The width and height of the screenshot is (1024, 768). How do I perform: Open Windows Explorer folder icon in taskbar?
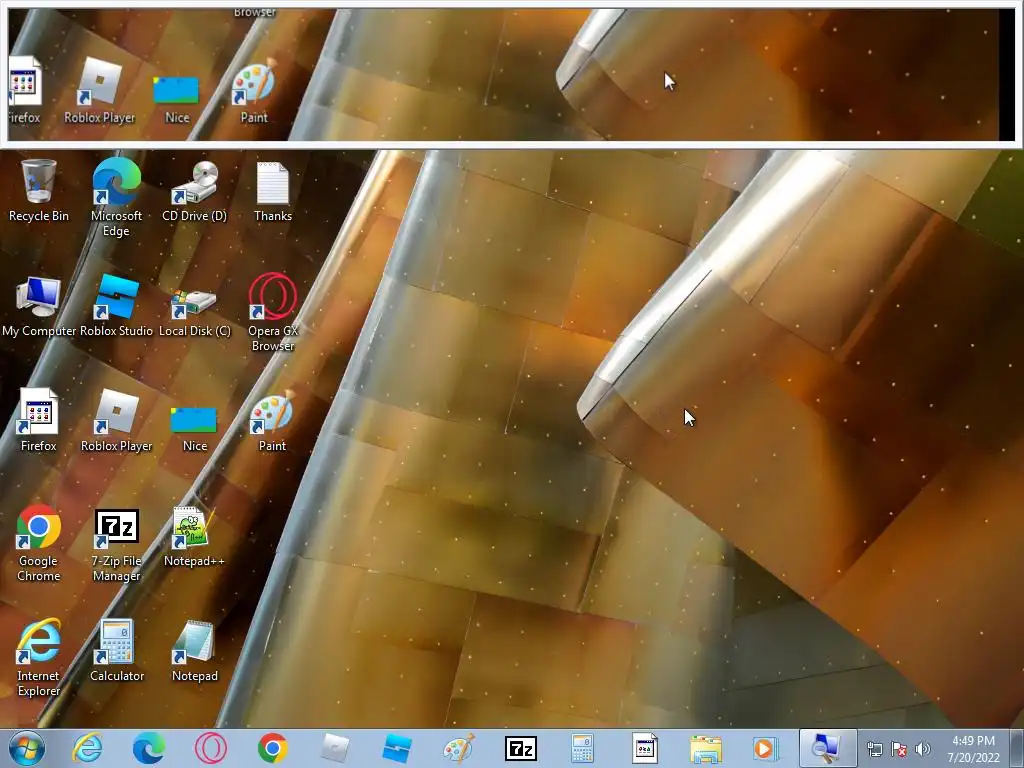[x=705, y=748]
